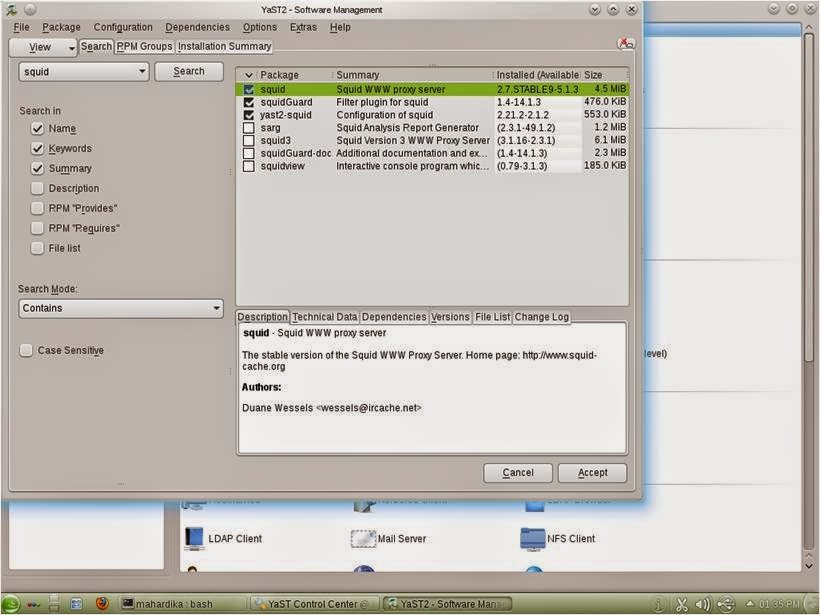
Task: Open the Search Mode Contains dropdown
Action: [x=121, y=309]
